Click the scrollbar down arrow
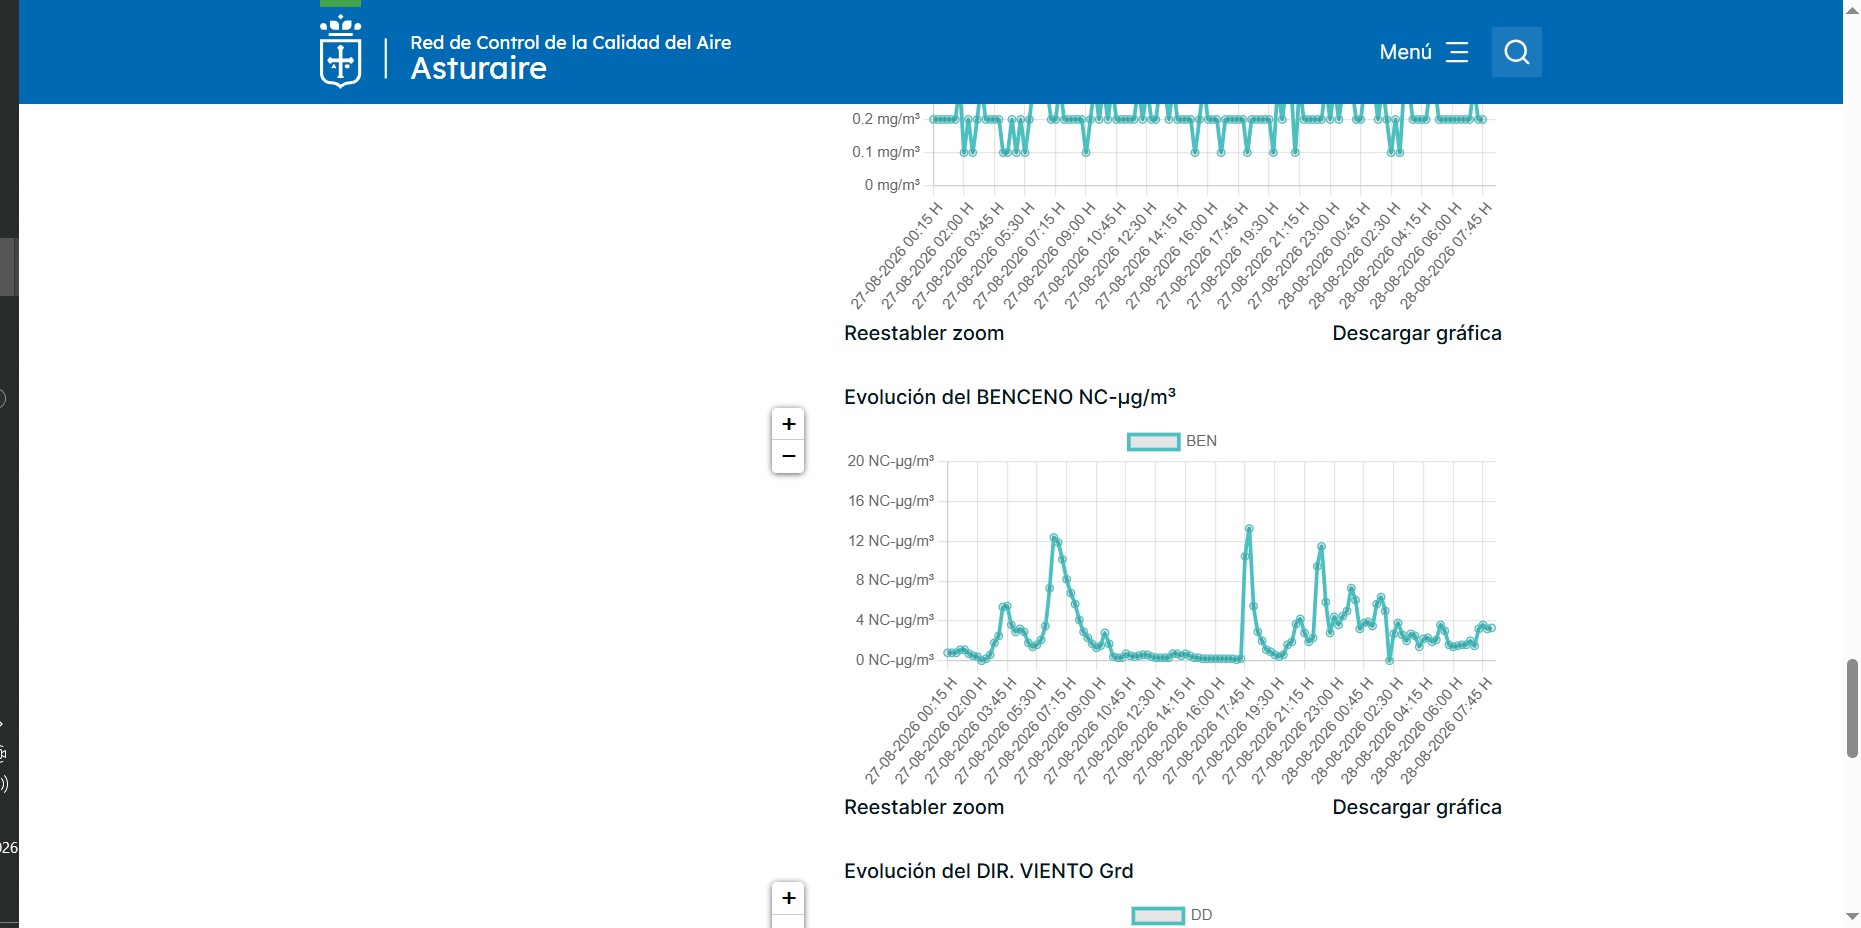The width and height of the screenshot is (1861, 928). point(1852,916)
